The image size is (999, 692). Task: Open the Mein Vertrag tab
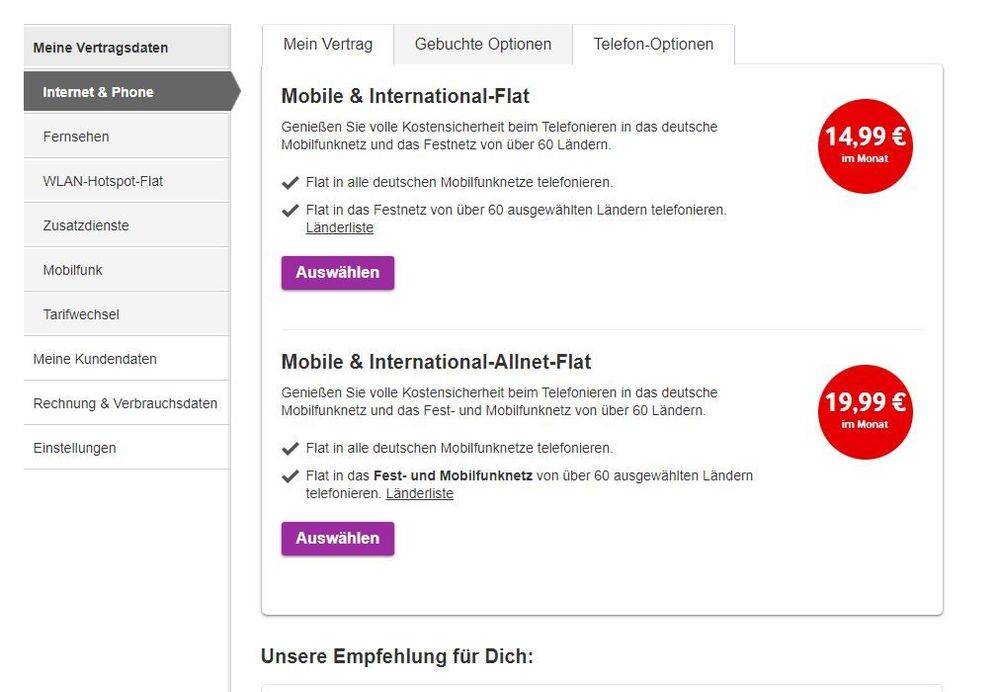click(x=327, y=45)
